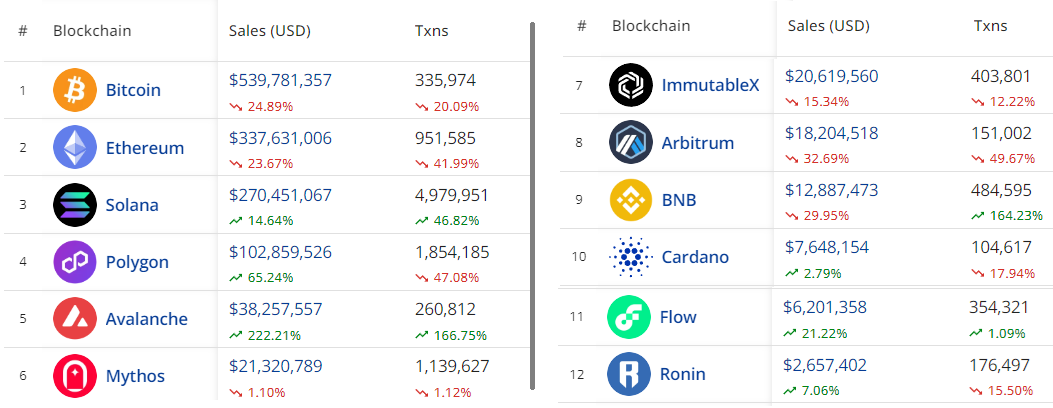Click the Mythos logo icon
1053x408 pixels.
(75, 376)
